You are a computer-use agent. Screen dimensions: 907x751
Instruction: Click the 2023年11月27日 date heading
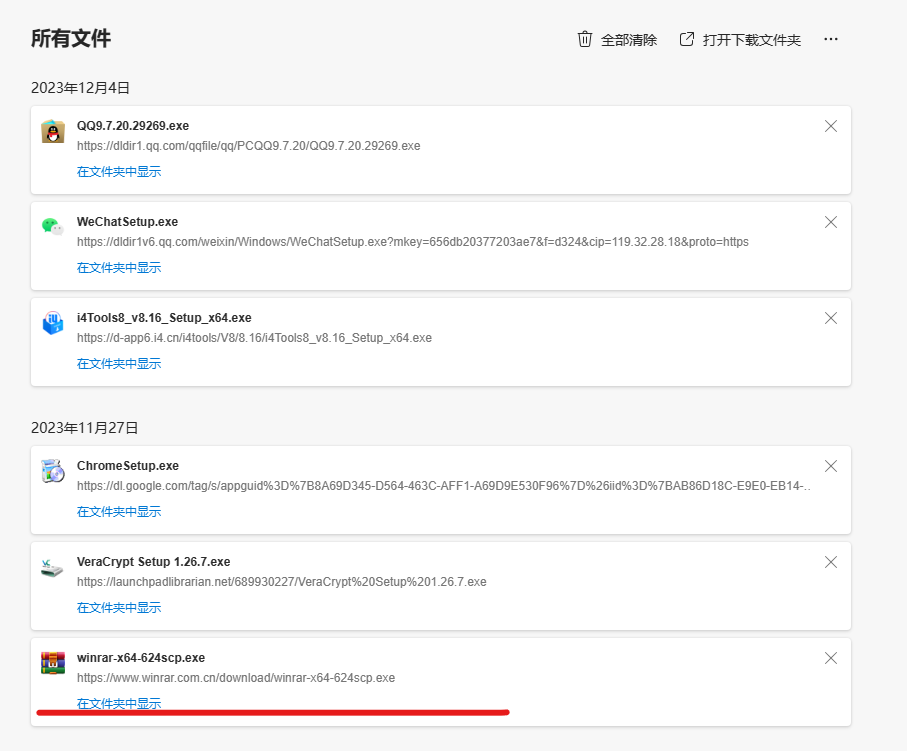click(84, 428)
